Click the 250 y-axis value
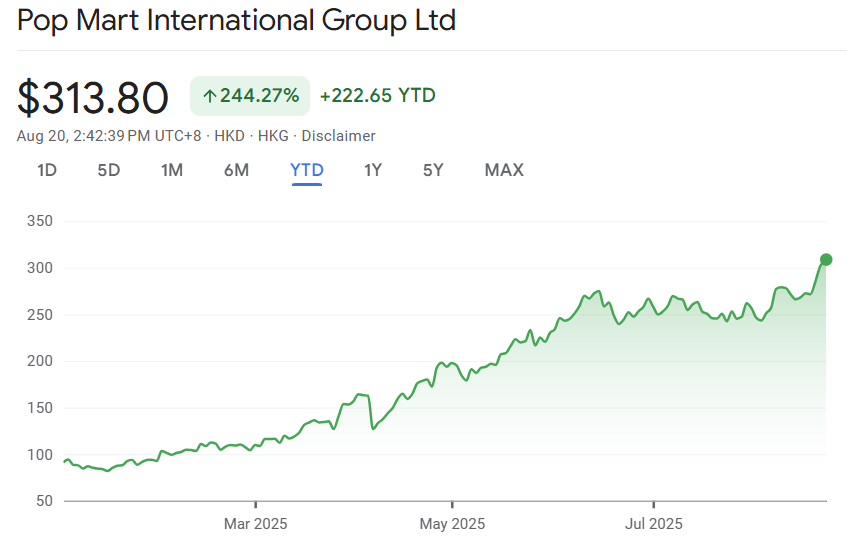 40,315
